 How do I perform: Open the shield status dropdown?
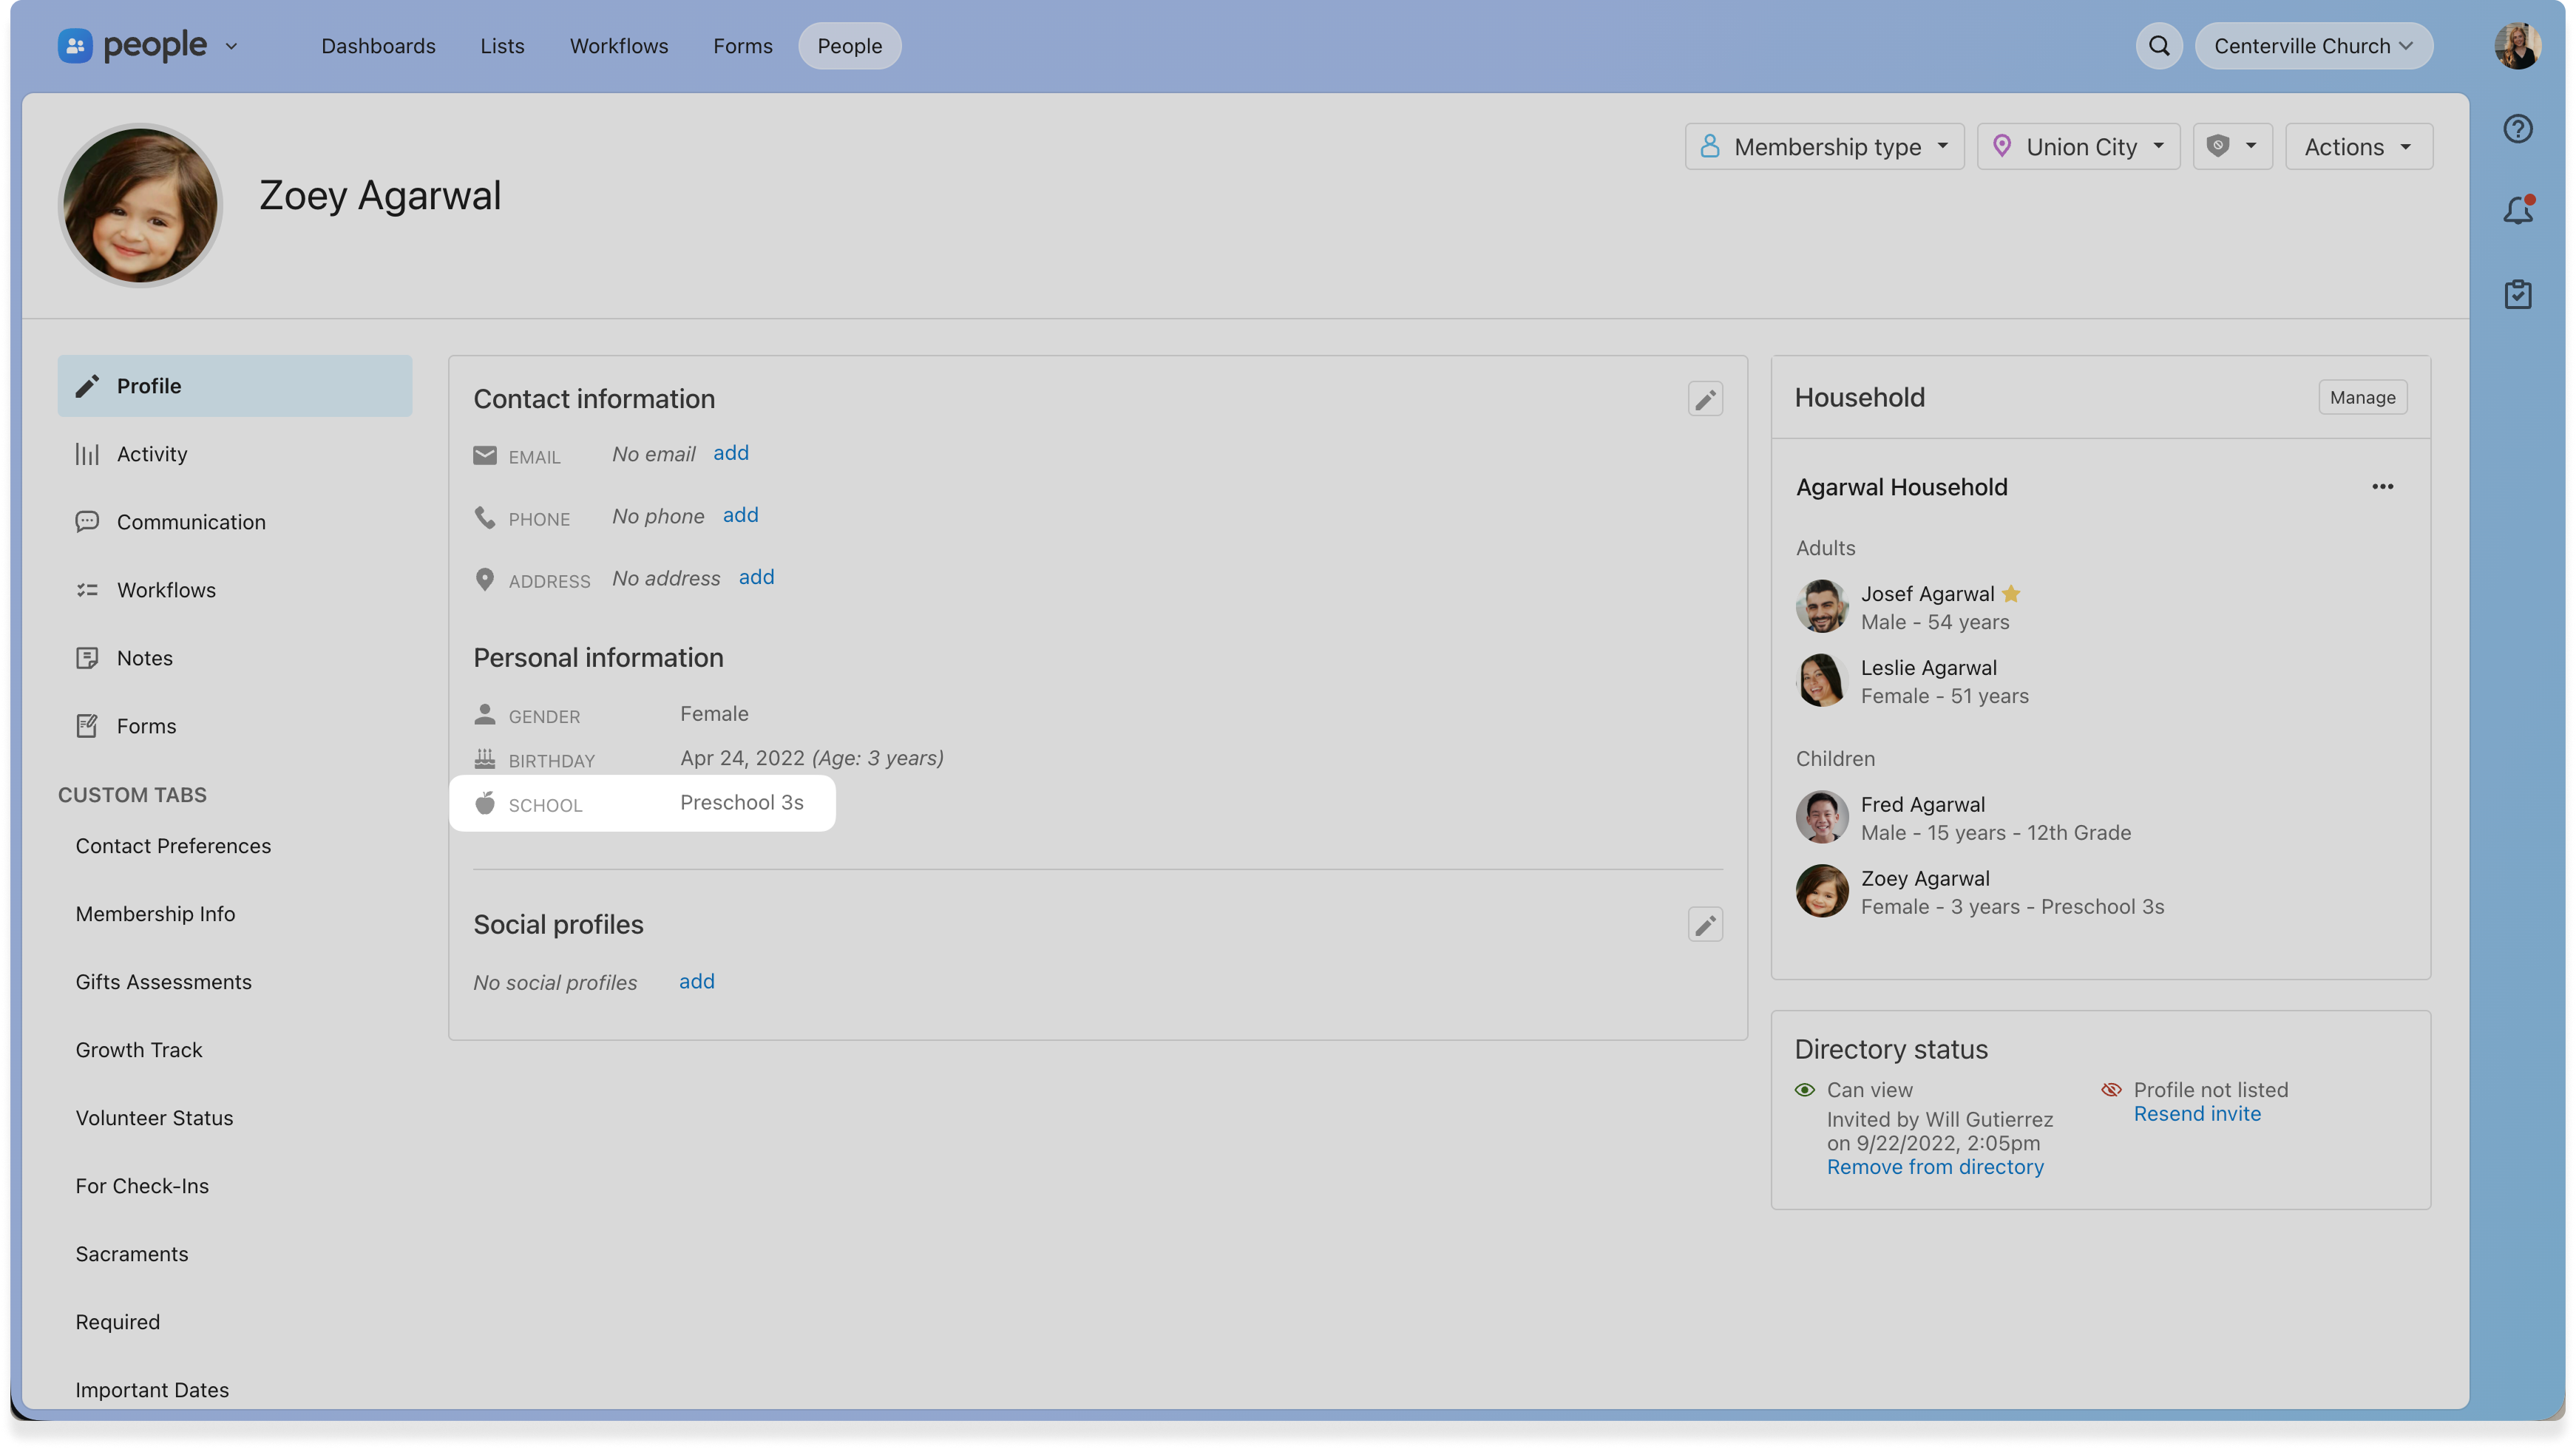point(2232,147)
